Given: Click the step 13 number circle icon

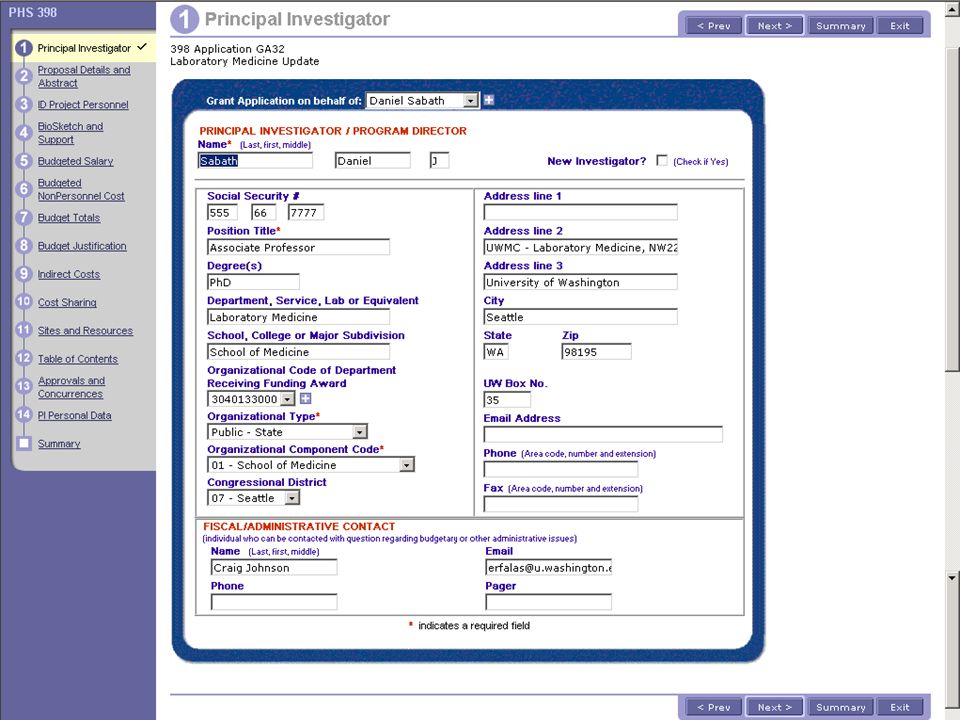Looking at the screenshot, I should pyautogui.click(x=24, y=386).
